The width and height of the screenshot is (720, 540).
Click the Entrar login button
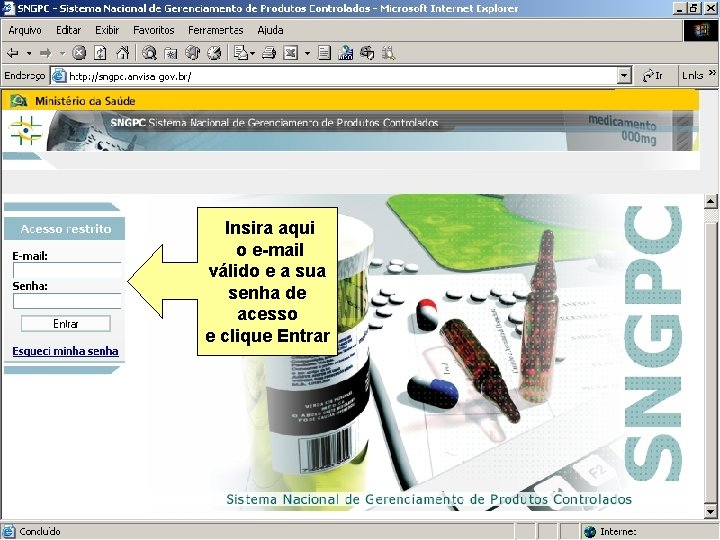[66, 324]
